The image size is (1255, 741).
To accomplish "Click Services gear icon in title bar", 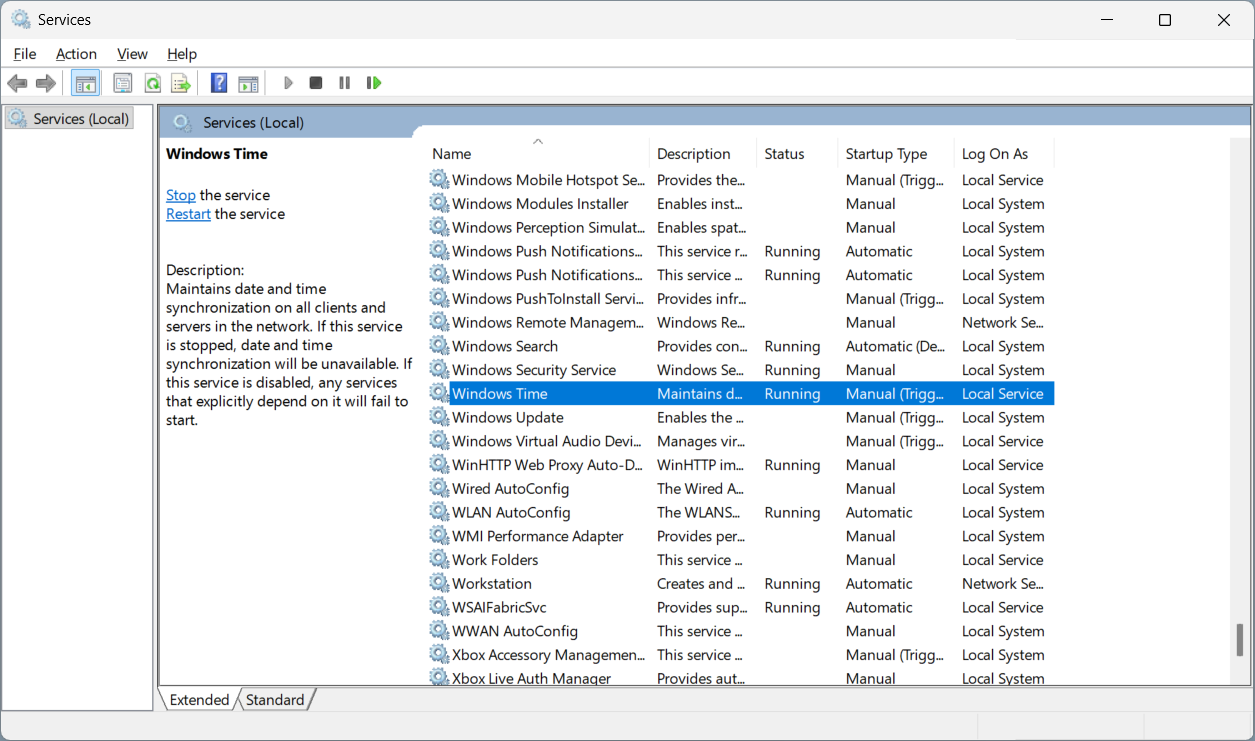I will [20, 19].
